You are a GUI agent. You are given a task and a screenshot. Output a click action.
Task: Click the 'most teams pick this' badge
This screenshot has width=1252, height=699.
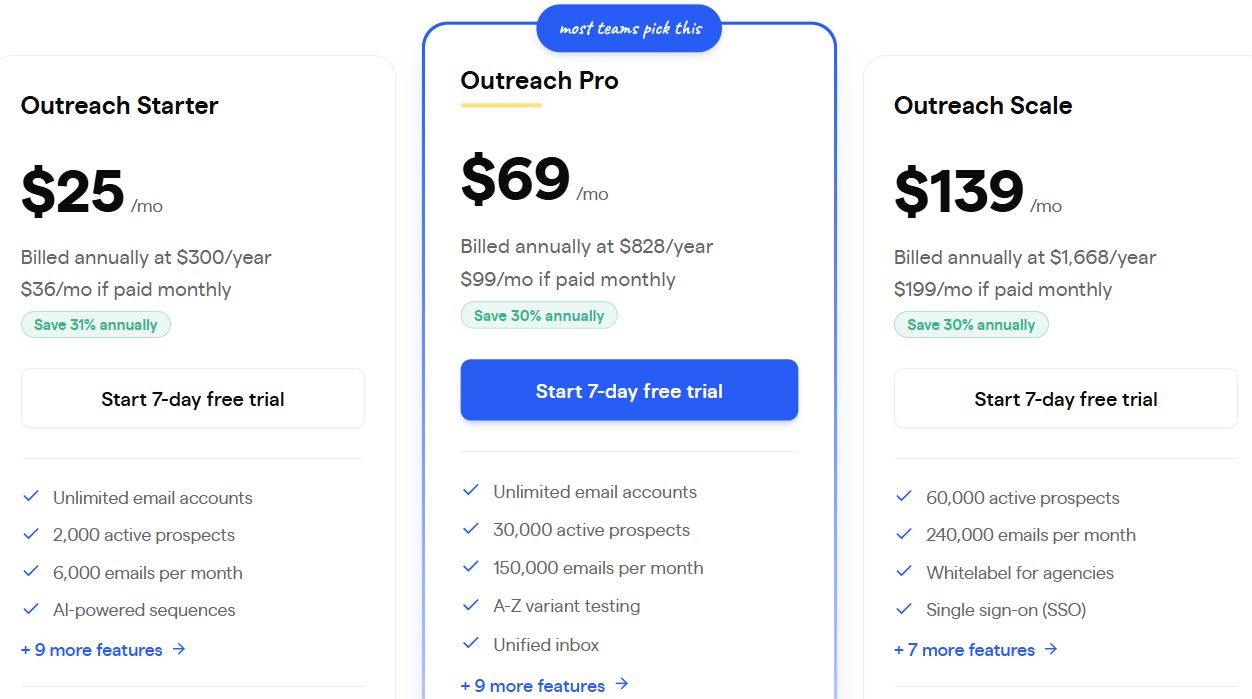click(629, 28)
